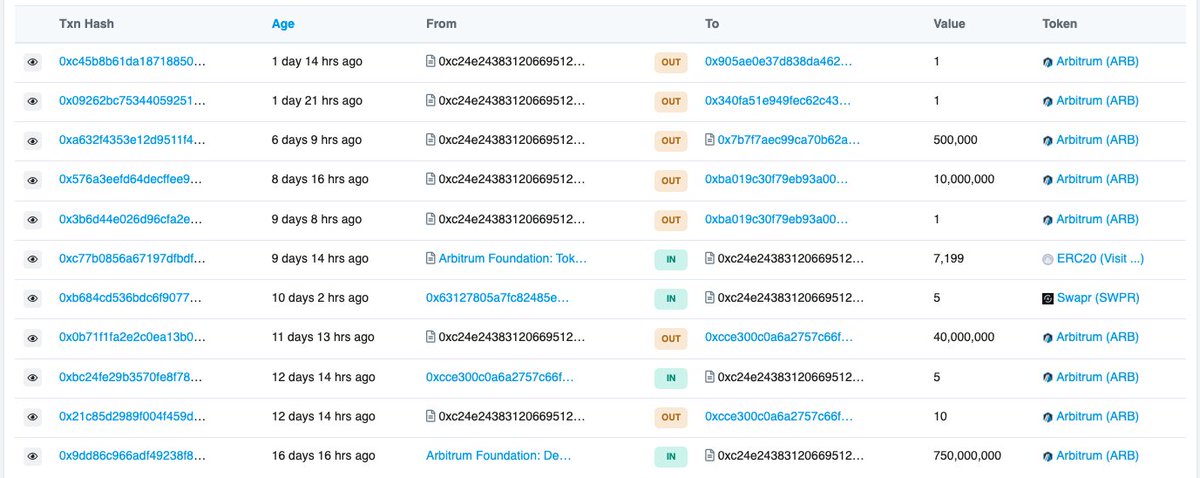
Task: Open eye preview for hash 0xbc24fe29b3570fe8f78
Action: [x=32, y=377]
